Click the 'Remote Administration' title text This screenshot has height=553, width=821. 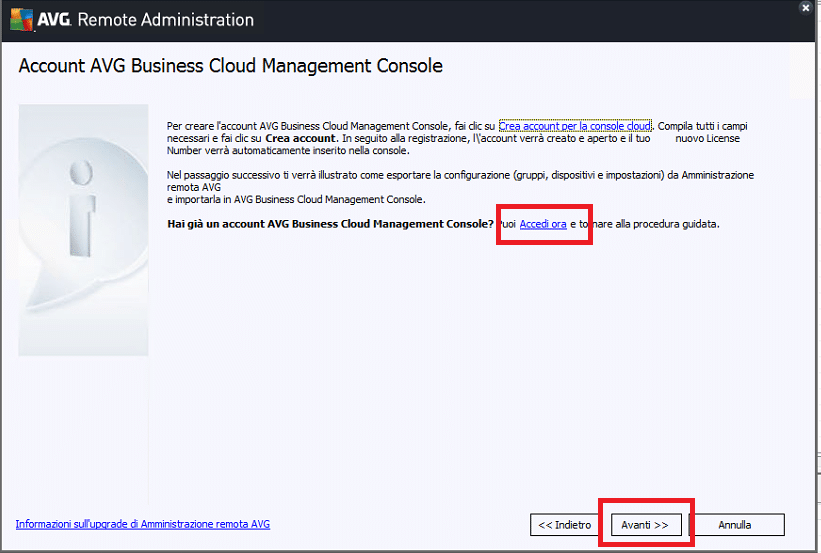(165, 20)
